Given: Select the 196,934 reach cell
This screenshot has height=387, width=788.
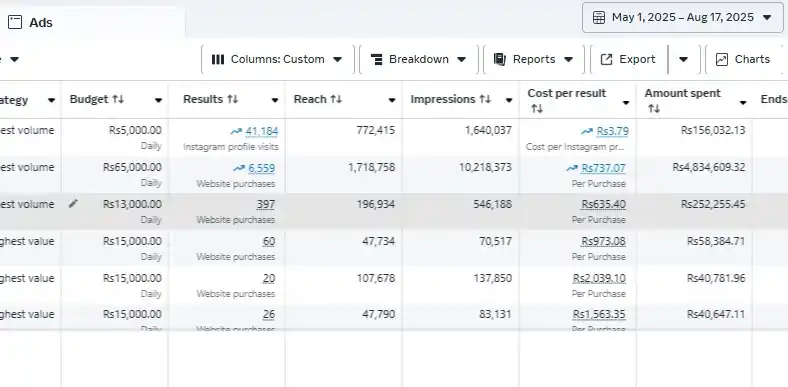Looking at the screenshot, I should click(x=344, y=211).
